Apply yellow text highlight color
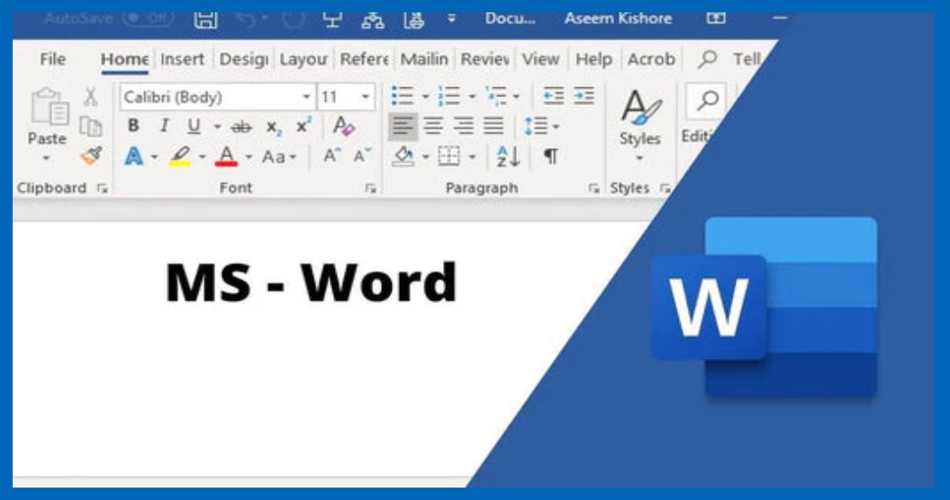 coord(180,156)
